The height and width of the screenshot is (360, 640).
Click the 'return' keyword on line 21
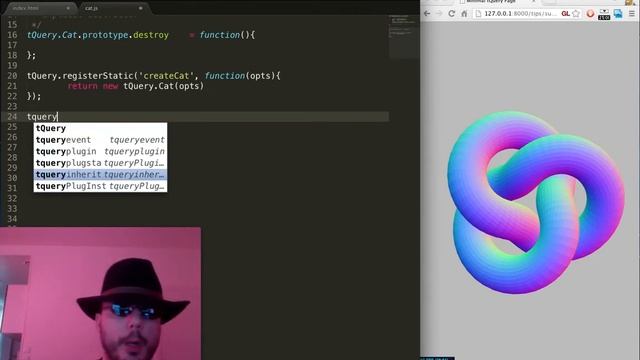82,86
